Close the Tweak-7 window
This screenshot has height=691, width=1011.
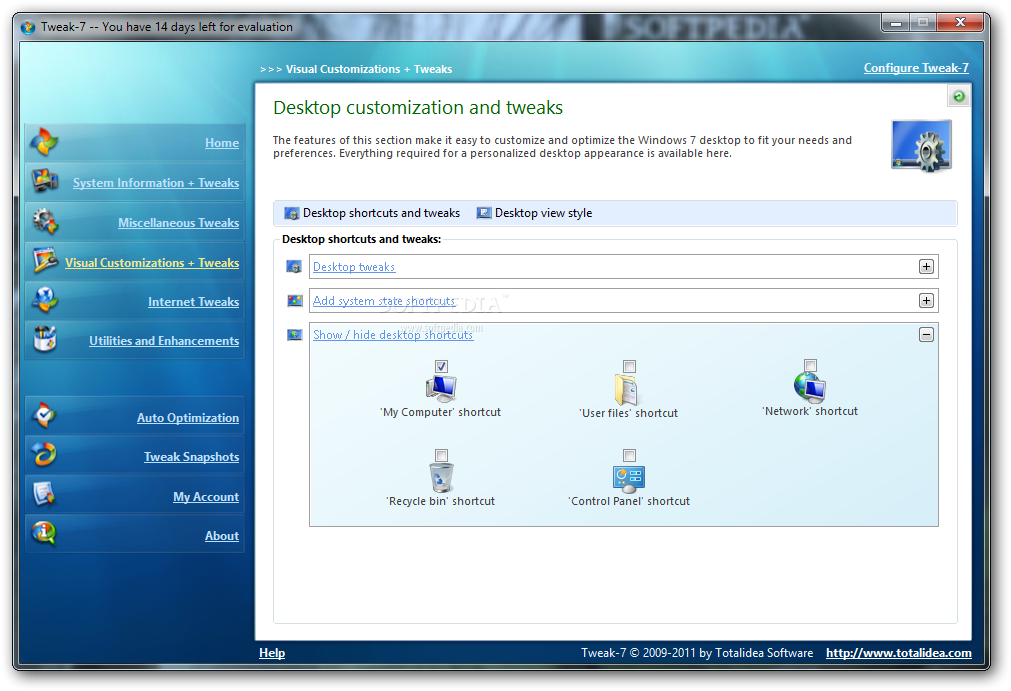pos(959,23)
